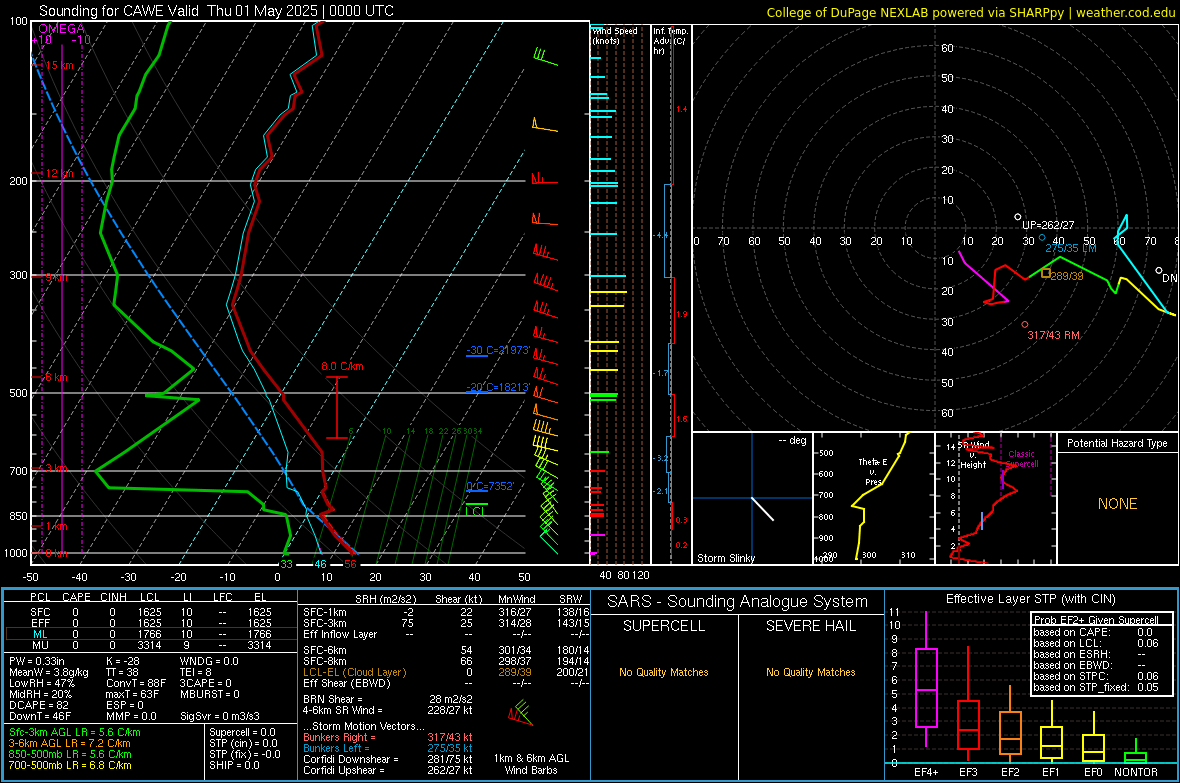Click the weather.cod.edu NEXLAB credit text
This screenshot has height=783, width=1180.
click(x=971, y=12)
